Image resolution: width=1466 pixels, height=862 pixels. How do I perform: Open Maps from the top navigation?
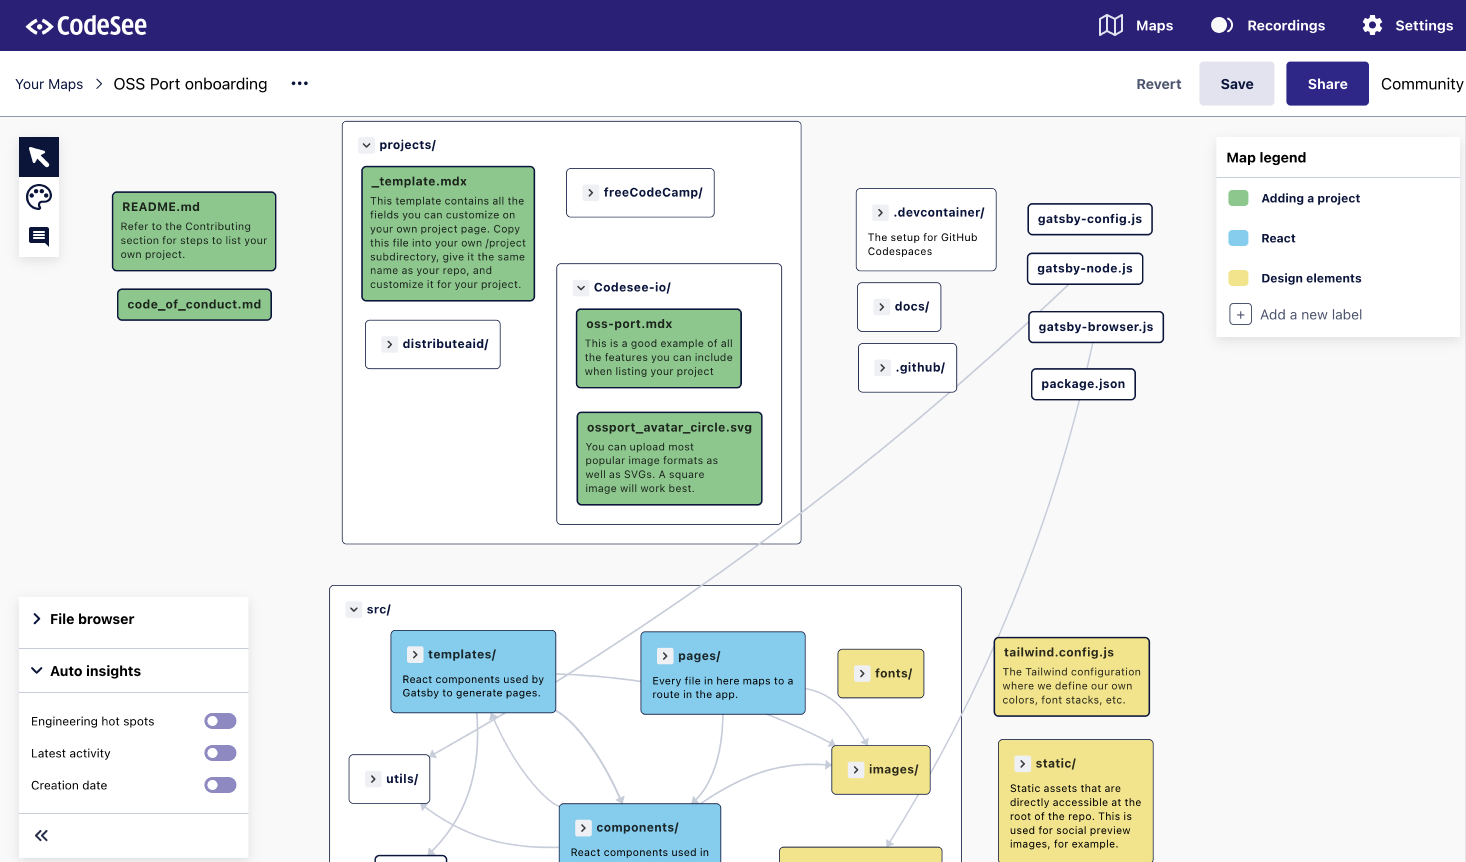pyautogui.click(x=1137, y=25)
